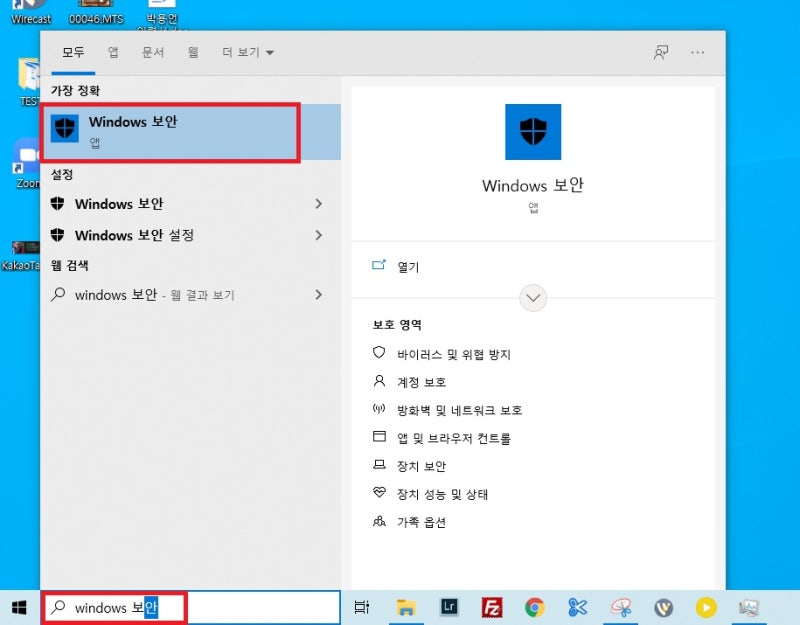Click the taskbar search box with windows 보안

pos(191,607)
